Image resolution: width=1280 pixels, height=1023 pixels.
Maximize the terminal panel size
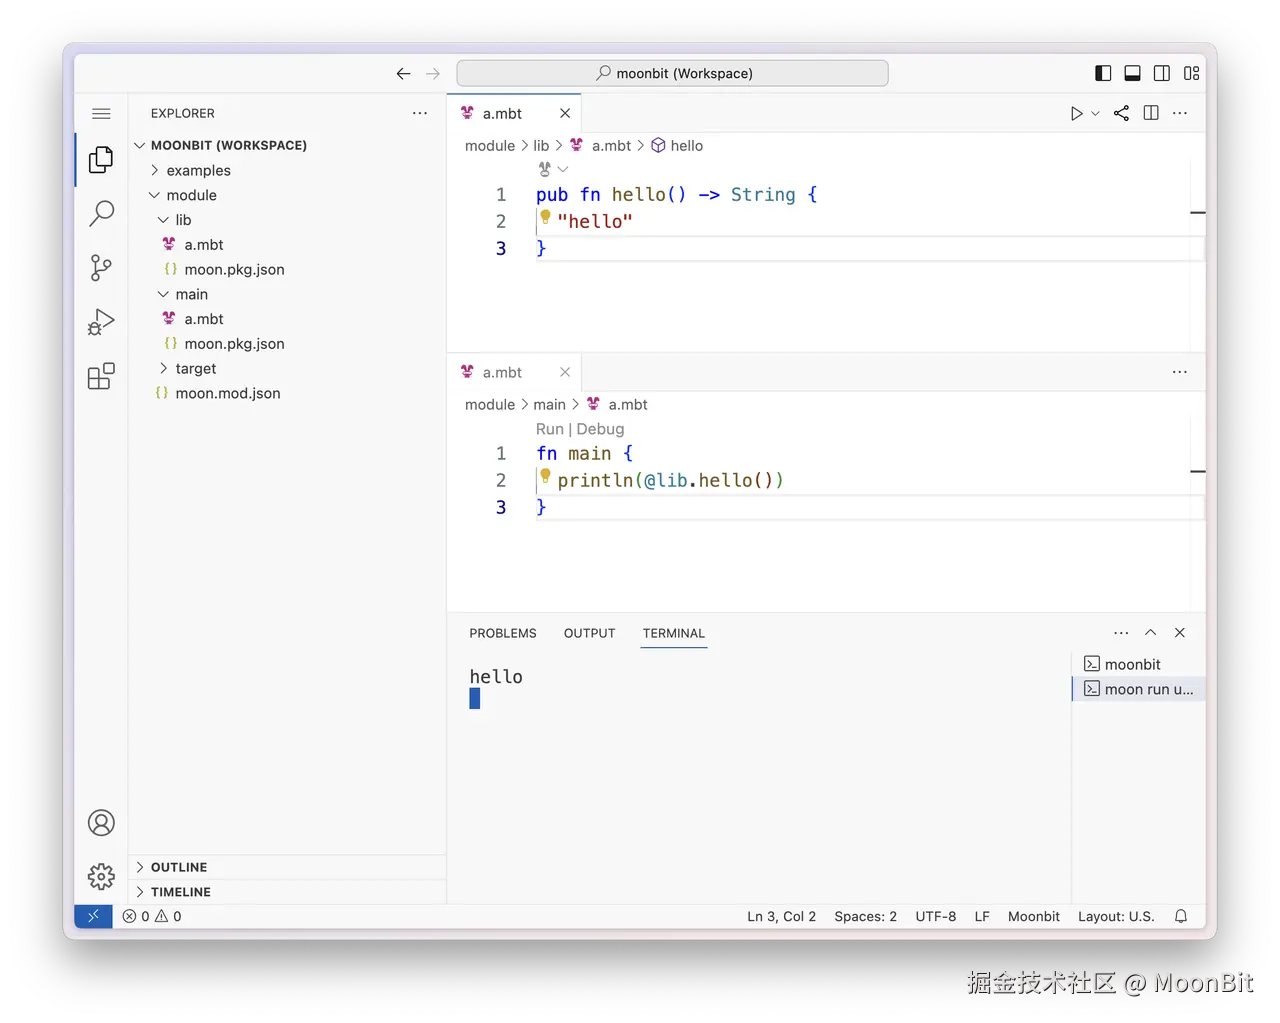pyautogui.click(x=1151, y=633)
